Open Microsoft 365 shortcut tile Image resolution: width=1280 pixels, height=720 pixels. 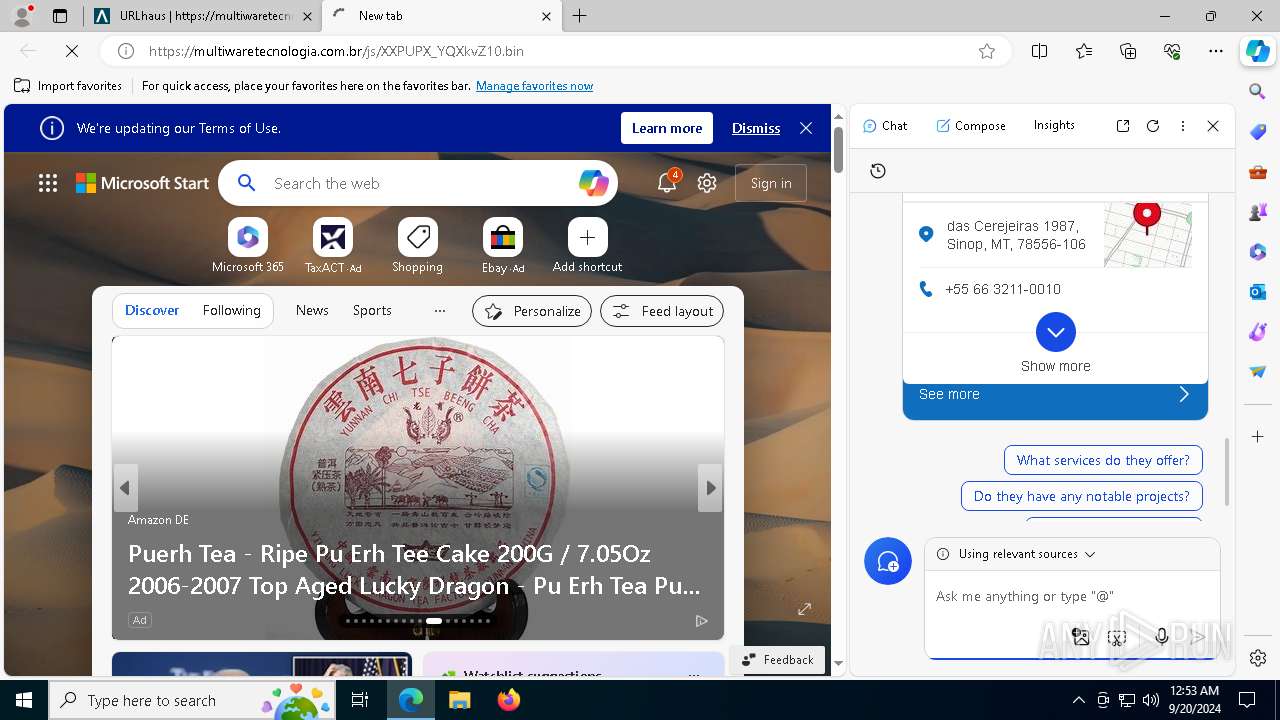click(248, 245)
